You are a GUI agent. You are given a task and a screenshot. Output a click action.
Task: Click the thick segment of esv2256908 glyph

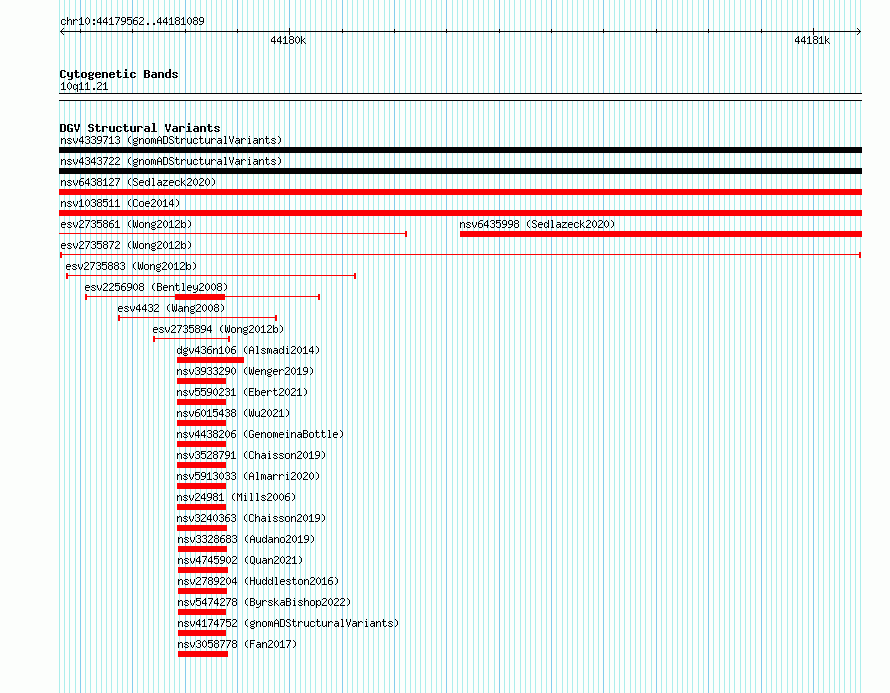[200, 297]
